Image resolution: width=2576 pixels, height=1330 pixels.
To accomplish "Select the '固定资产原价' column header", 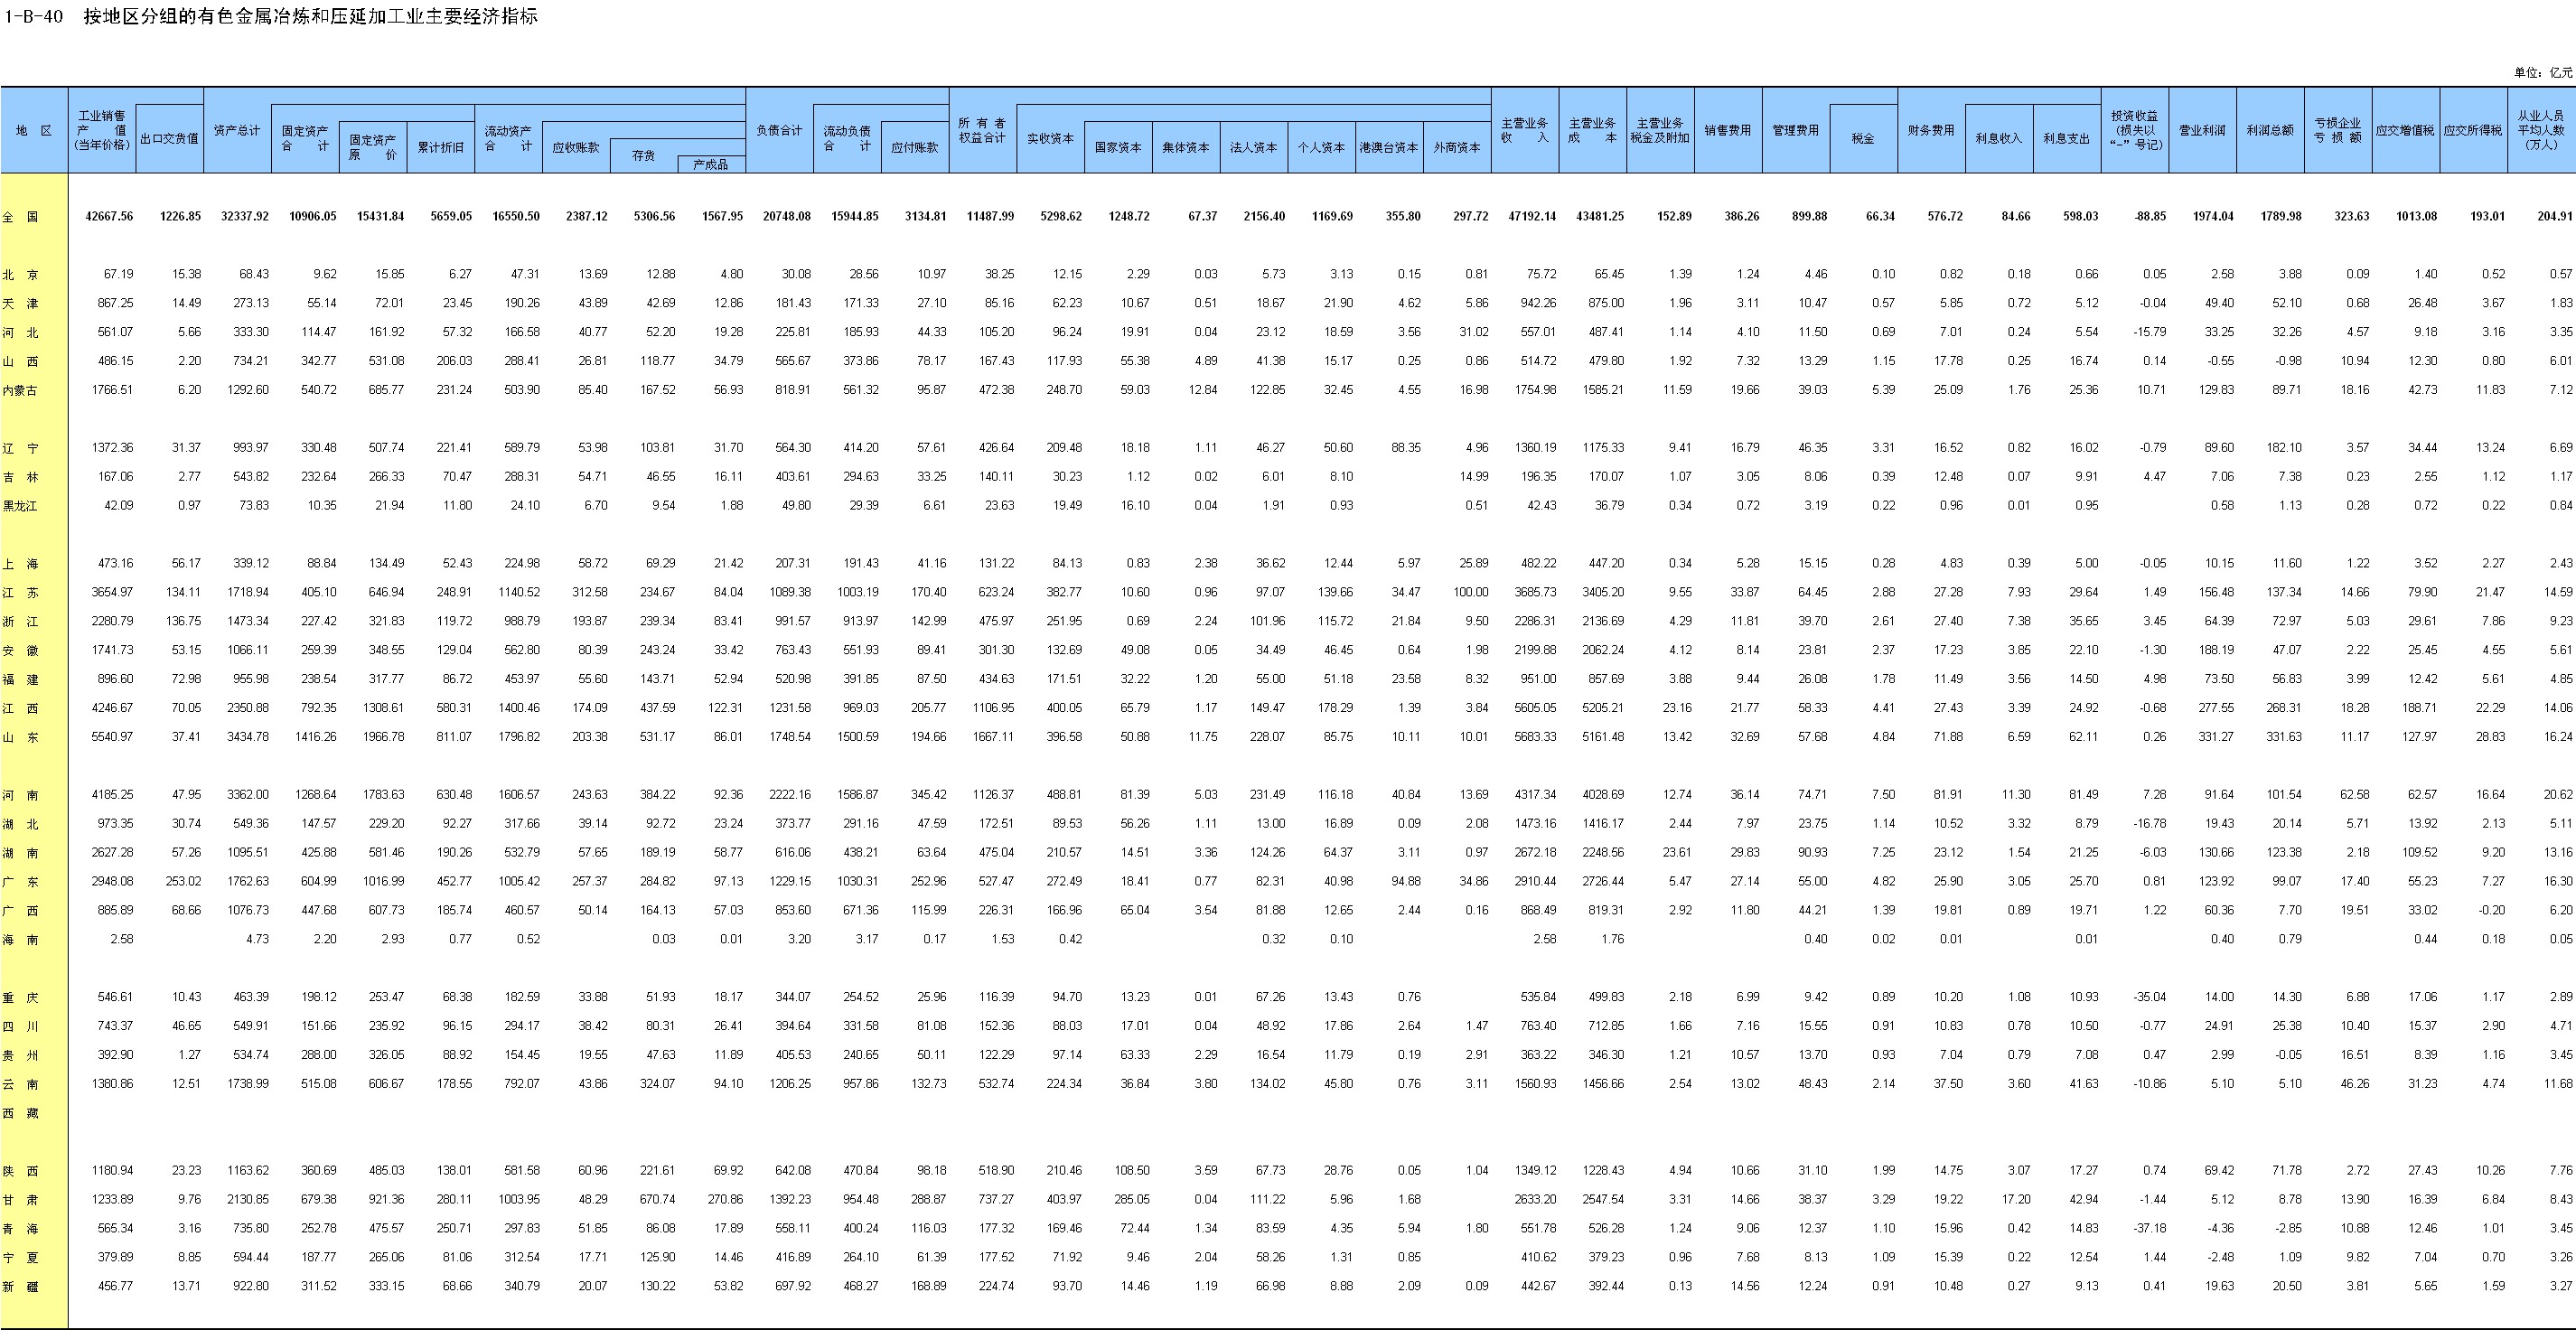I will pyautogui.click(x=373, y=148).
